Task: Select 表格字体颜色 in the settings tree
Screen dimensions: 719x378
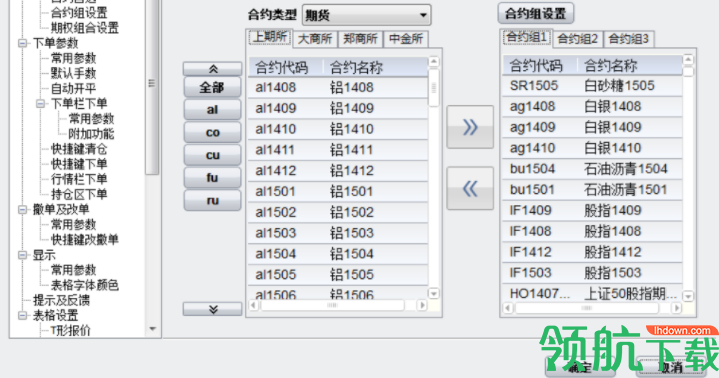Action: coord(84,285)
